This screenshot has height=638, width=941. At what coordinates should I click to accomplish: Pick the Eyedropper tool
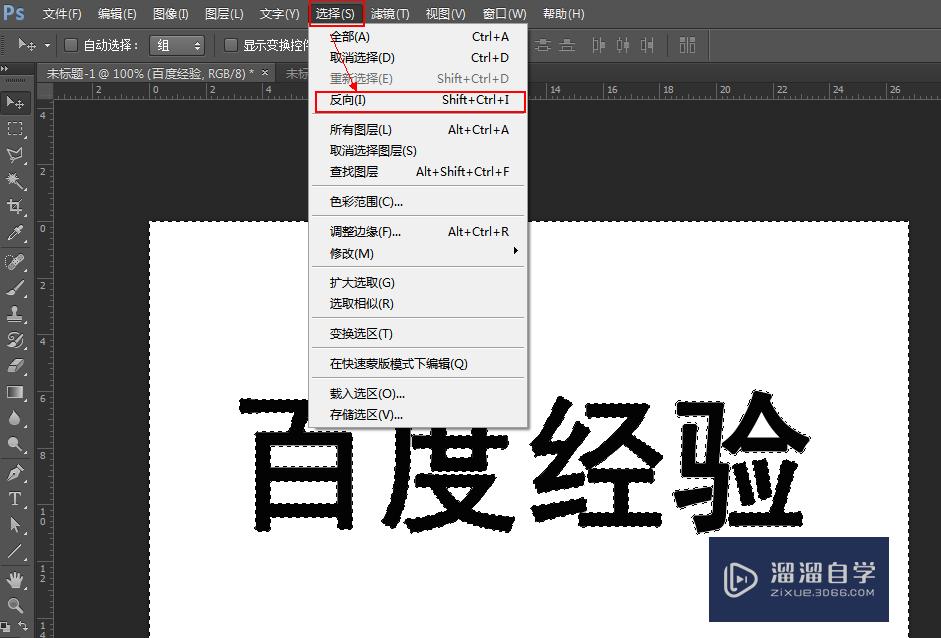(15, 232)
